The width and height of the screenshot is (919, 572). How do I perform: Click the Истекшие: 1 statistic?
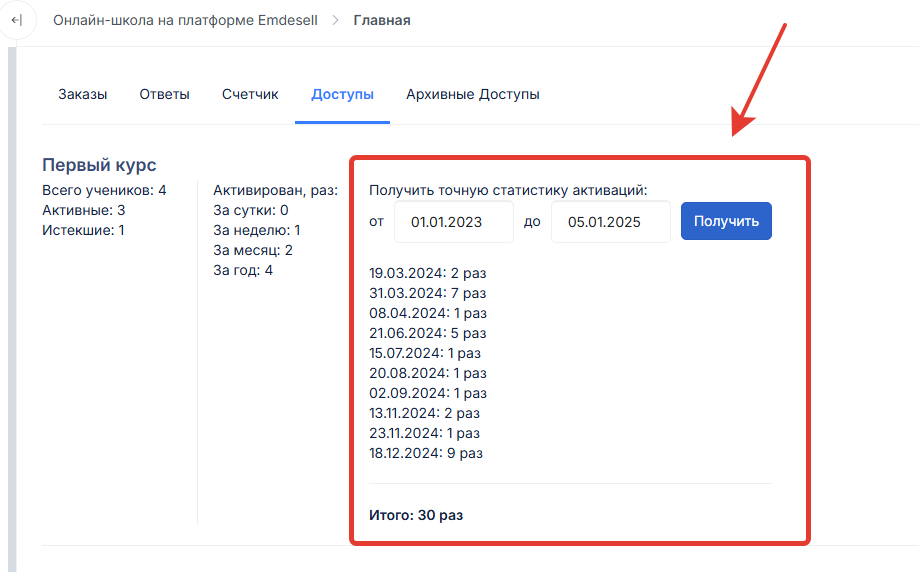click(83, 230)
